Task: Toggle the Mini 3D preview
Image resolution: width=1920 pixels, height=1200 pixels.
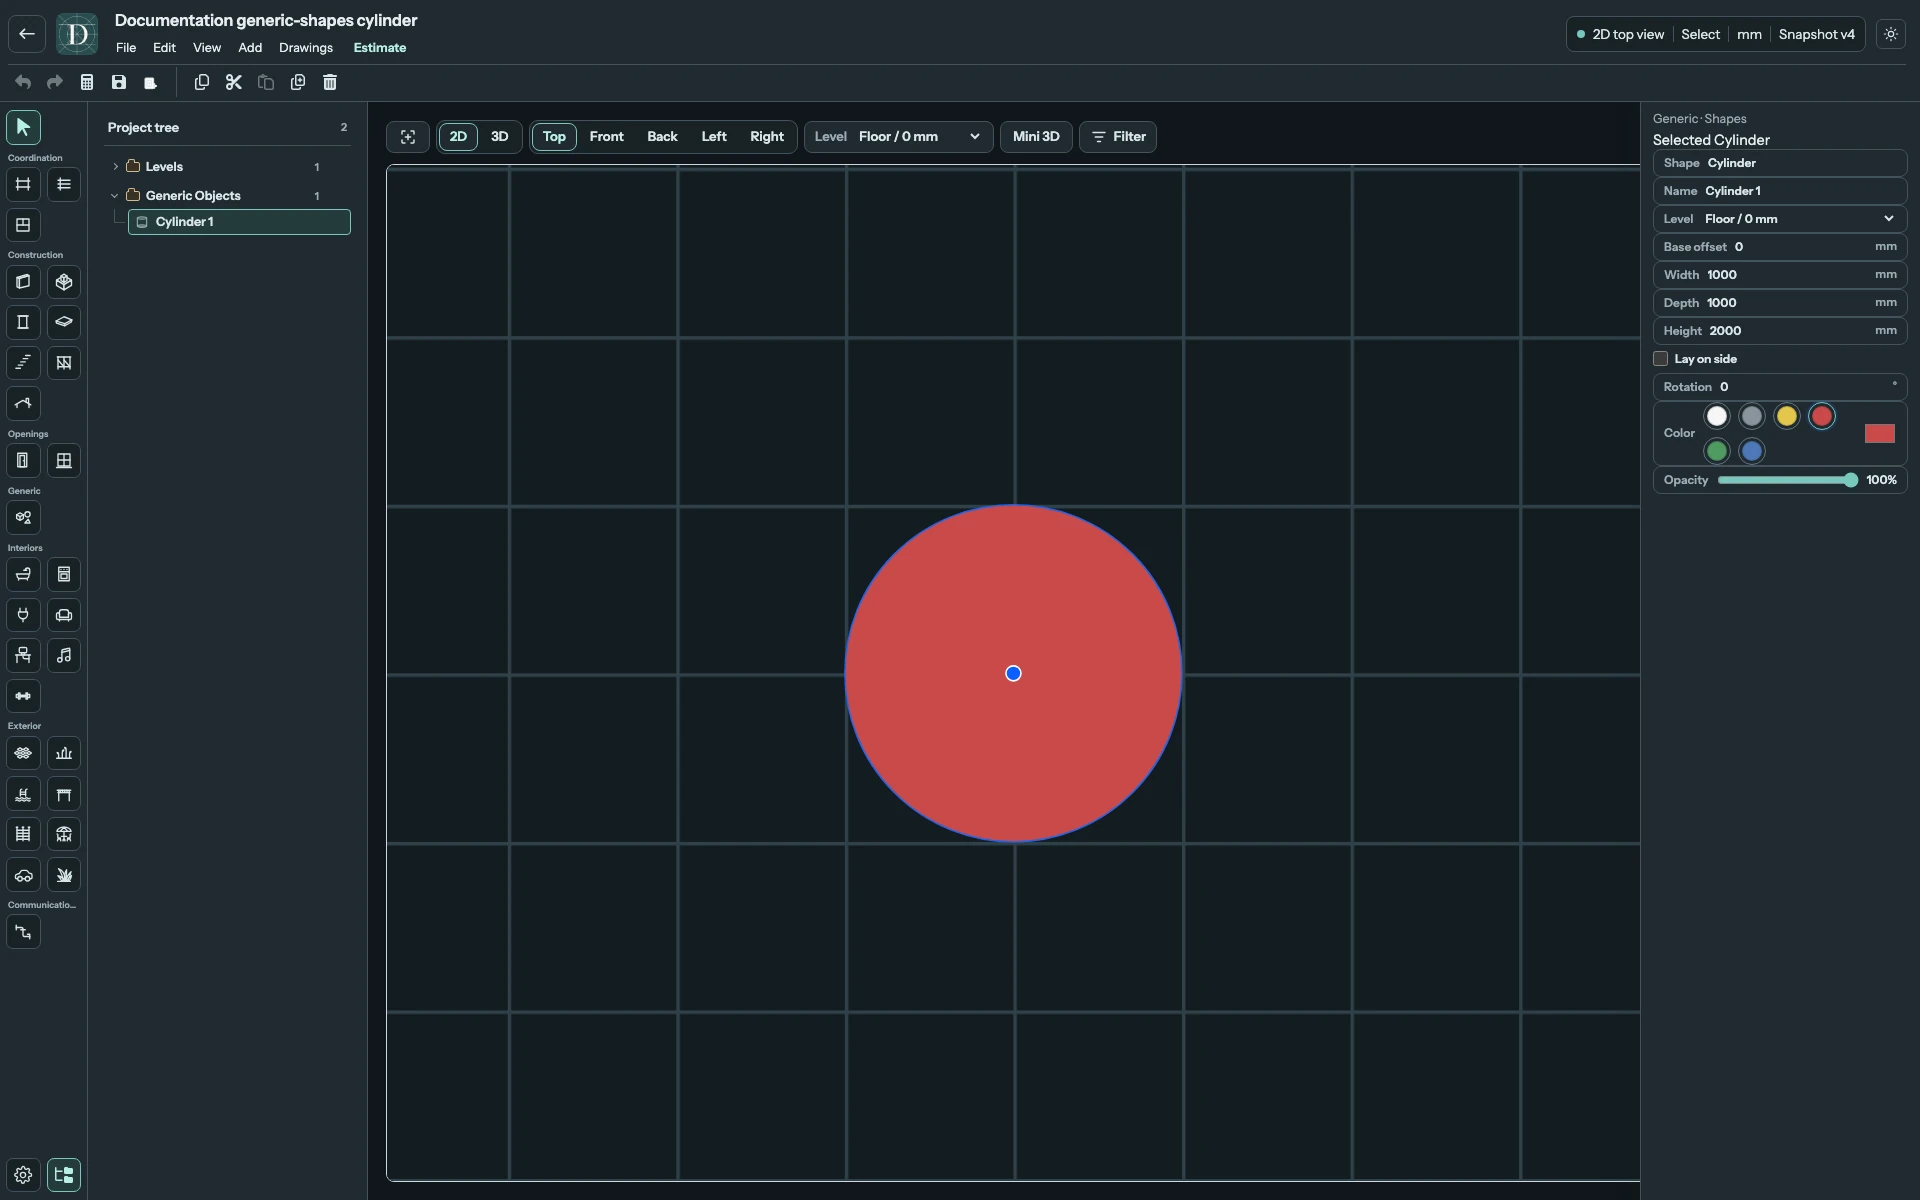Action: coord(1036,137)
